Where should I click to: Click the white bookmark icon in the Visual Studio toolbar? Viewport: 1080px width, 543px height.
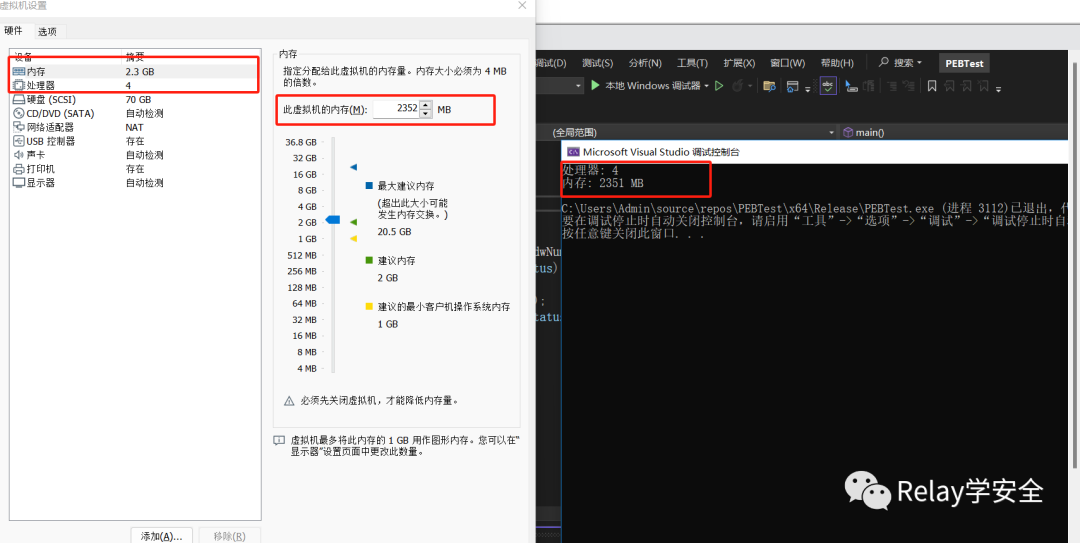click(x=932, y=86)
